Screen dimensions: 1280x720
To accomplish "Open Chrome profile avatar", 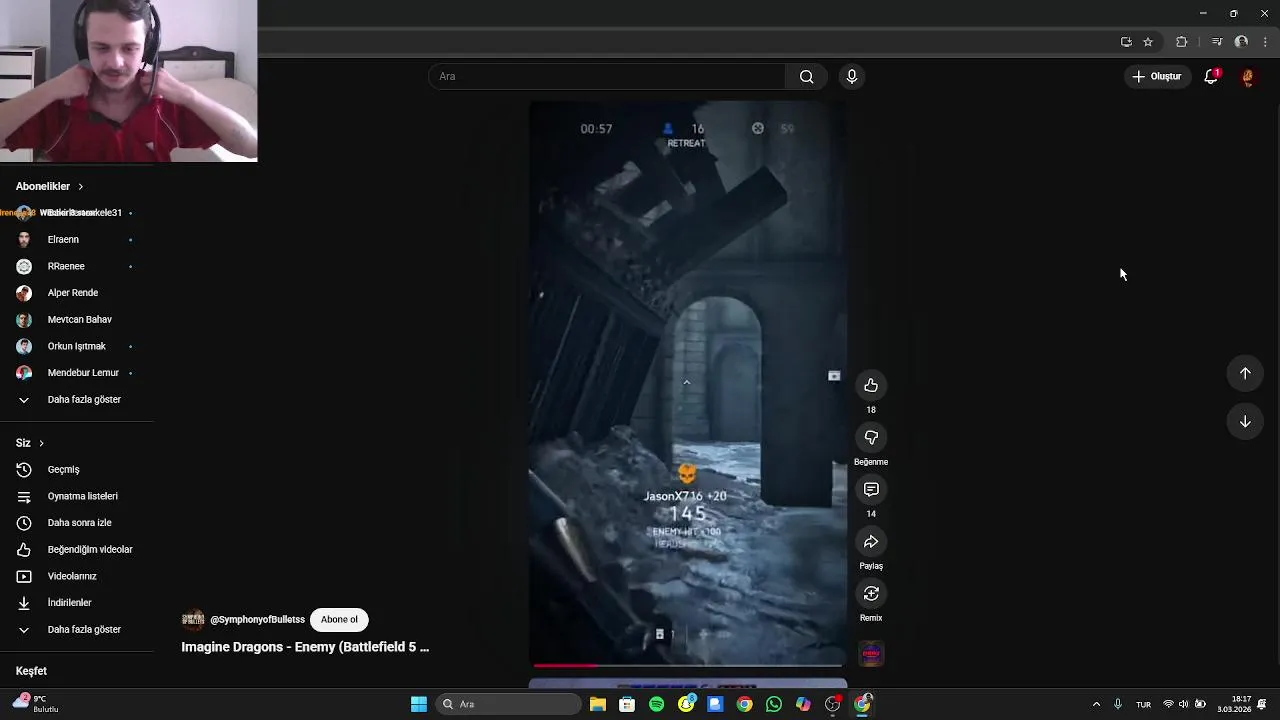I will pos(1241,42).
